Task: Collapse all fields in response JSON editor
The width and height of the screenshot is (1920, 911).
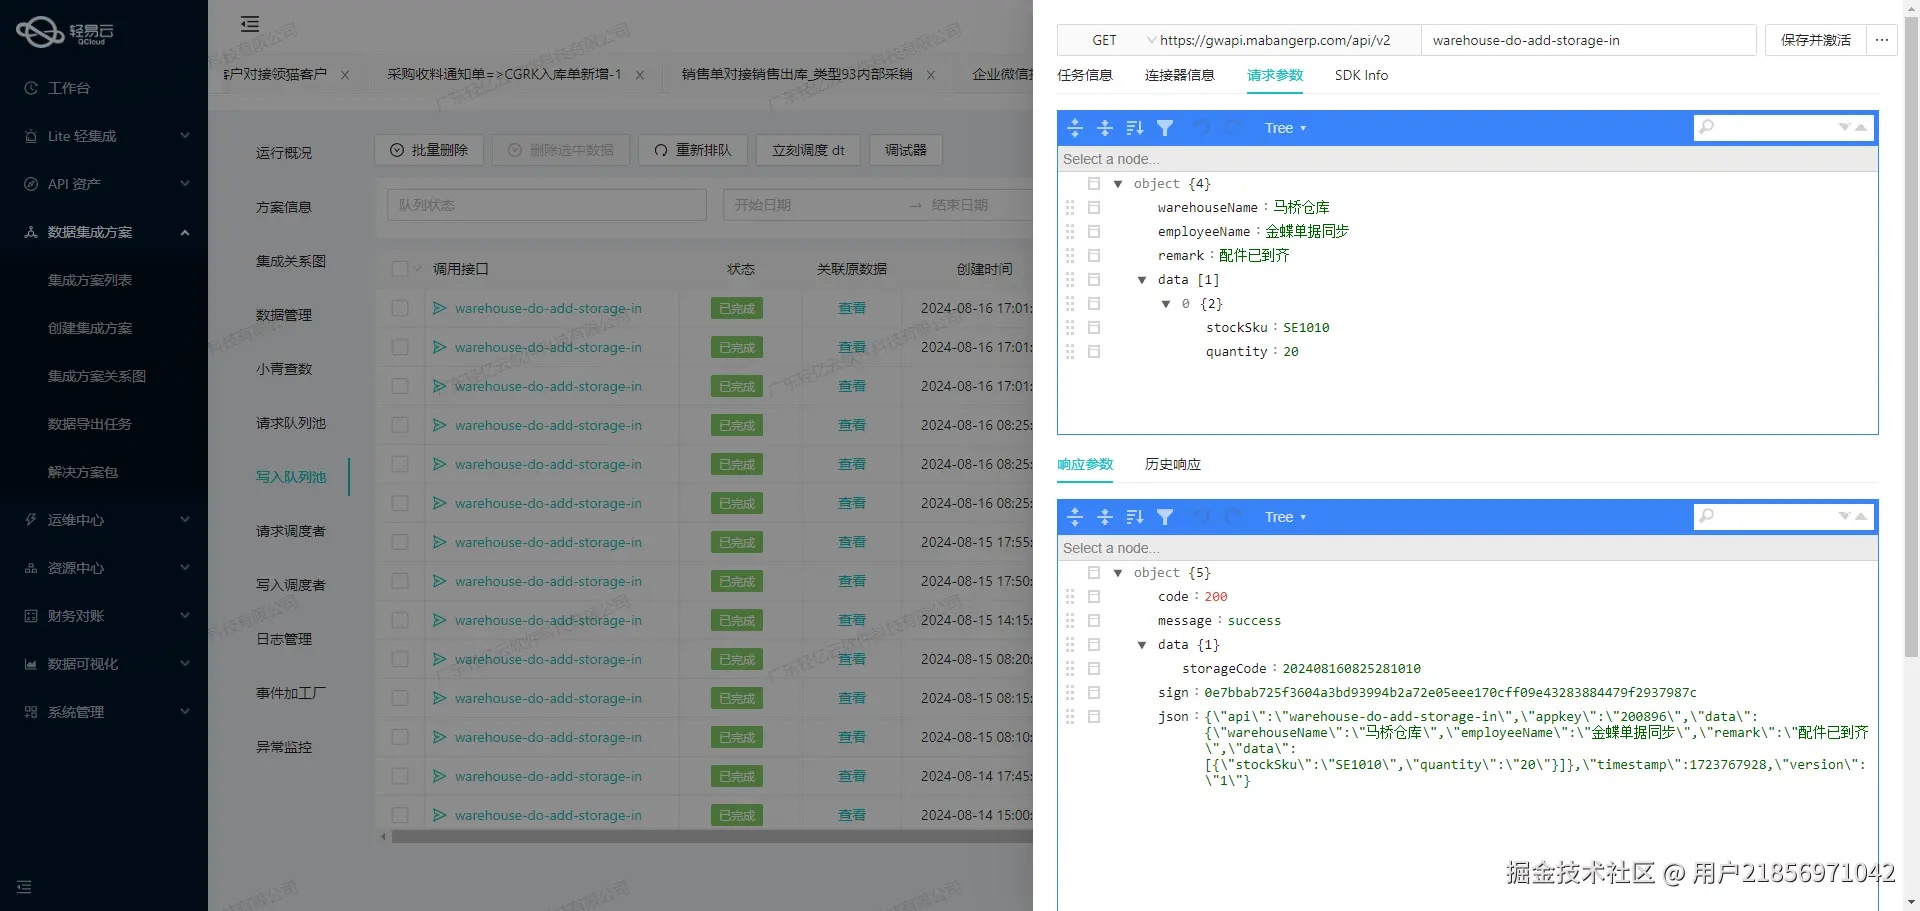Action: tap(1105, 517)
